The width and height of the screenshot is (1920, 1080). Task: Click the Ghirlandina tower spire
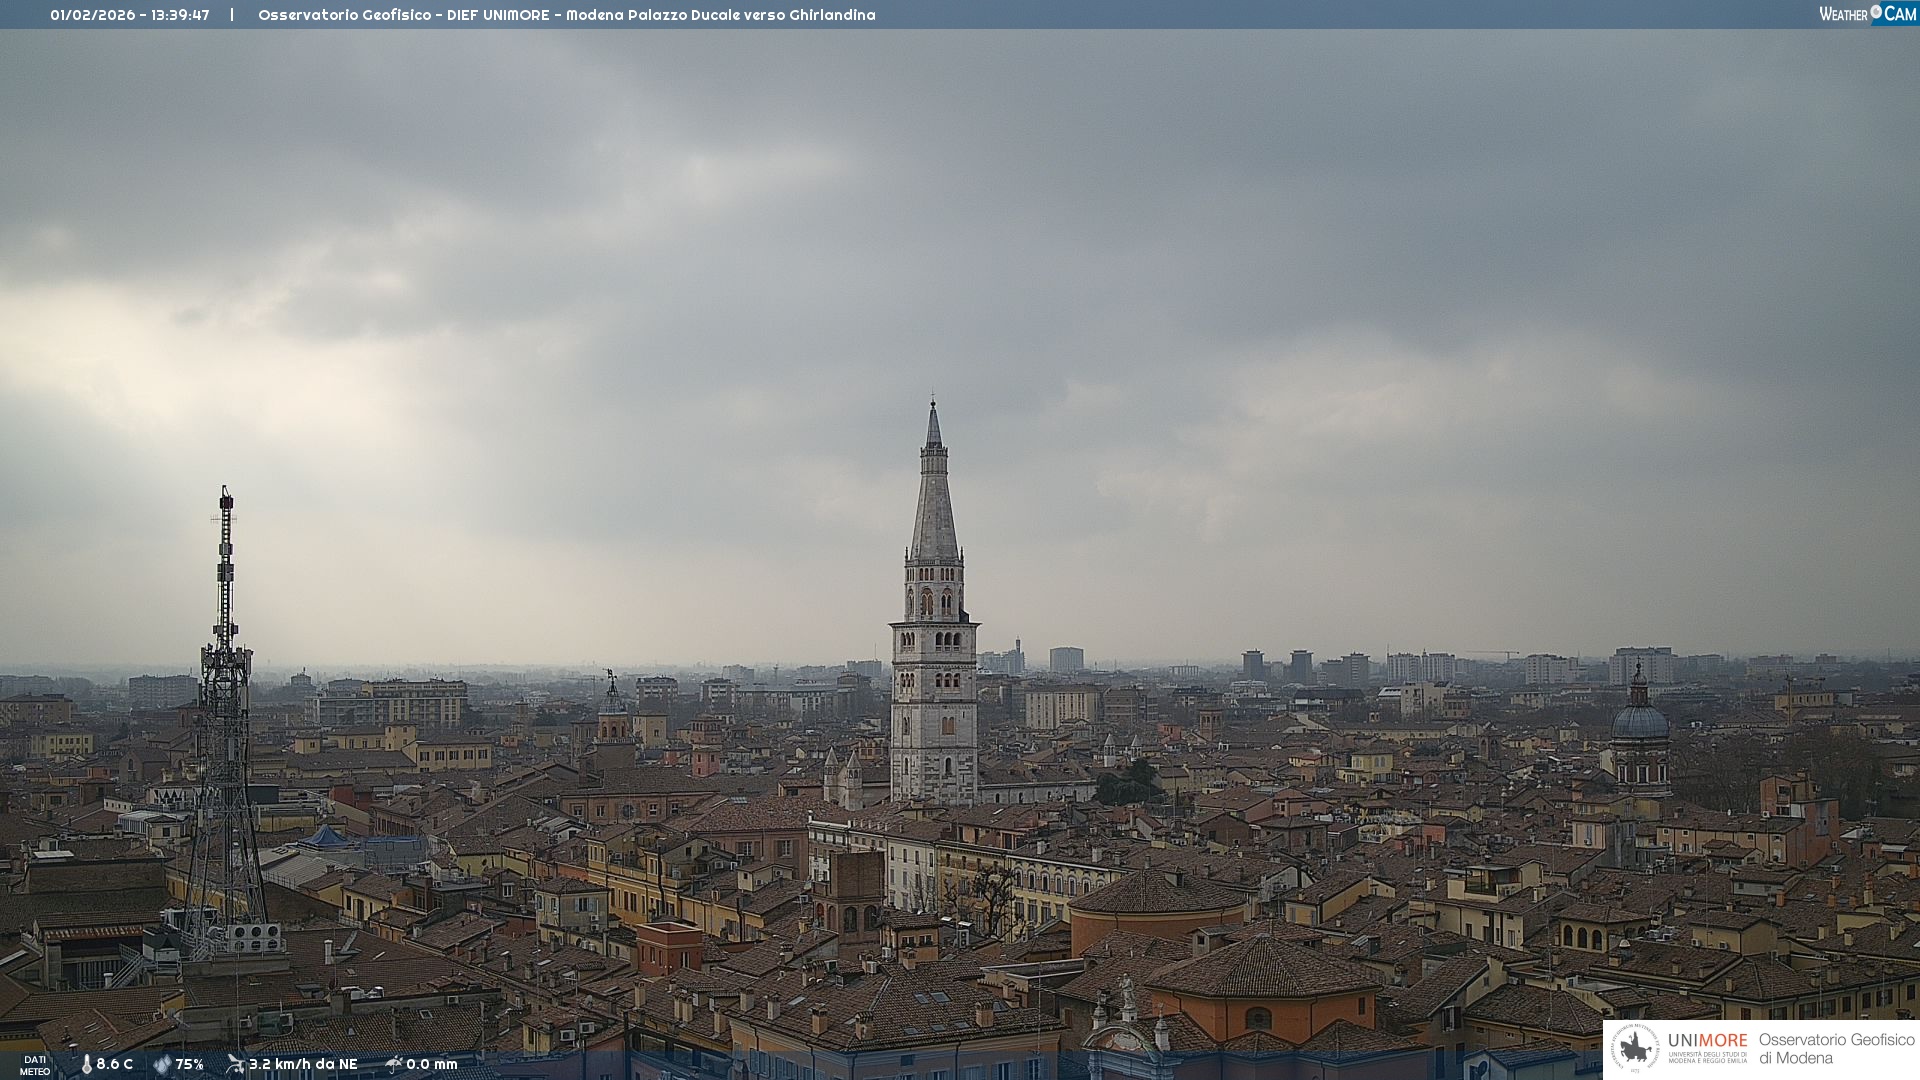pos(934,490)
